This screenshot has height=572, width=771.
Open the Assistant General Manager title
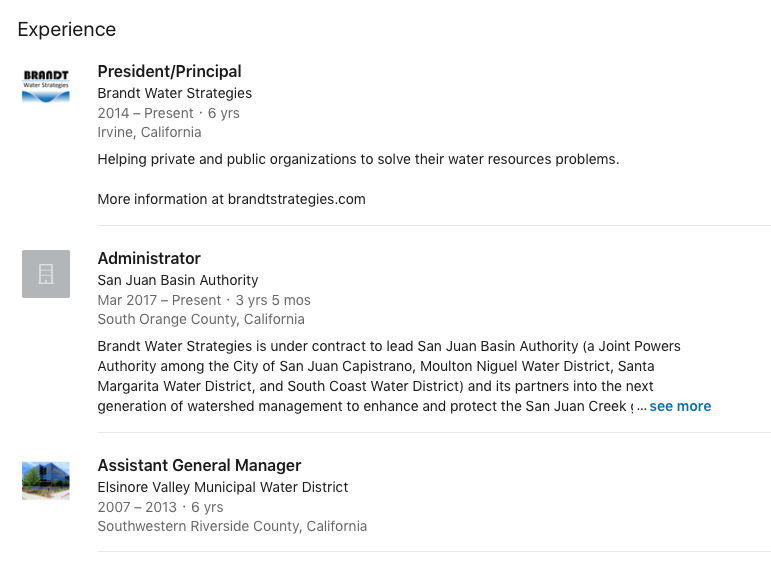click(x=200, y=465)
